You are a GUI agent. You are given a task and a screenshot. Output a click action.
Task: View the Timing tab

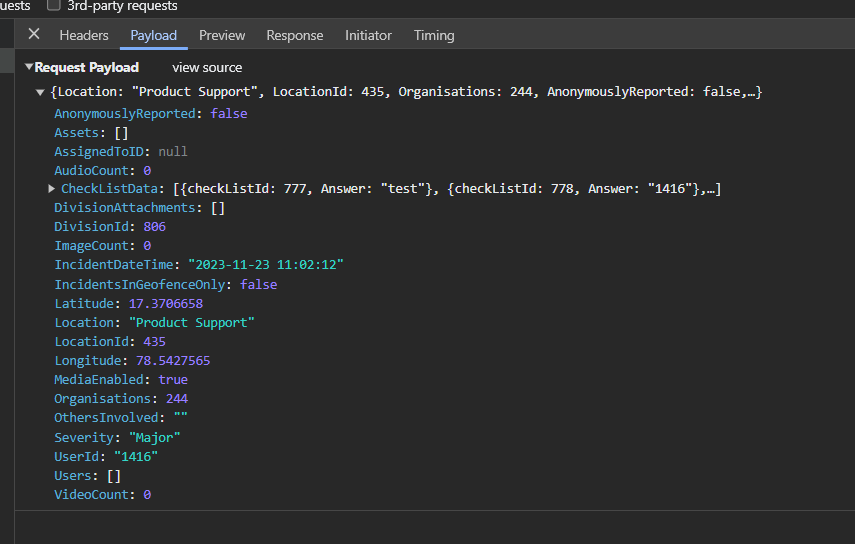click(434, 35)
